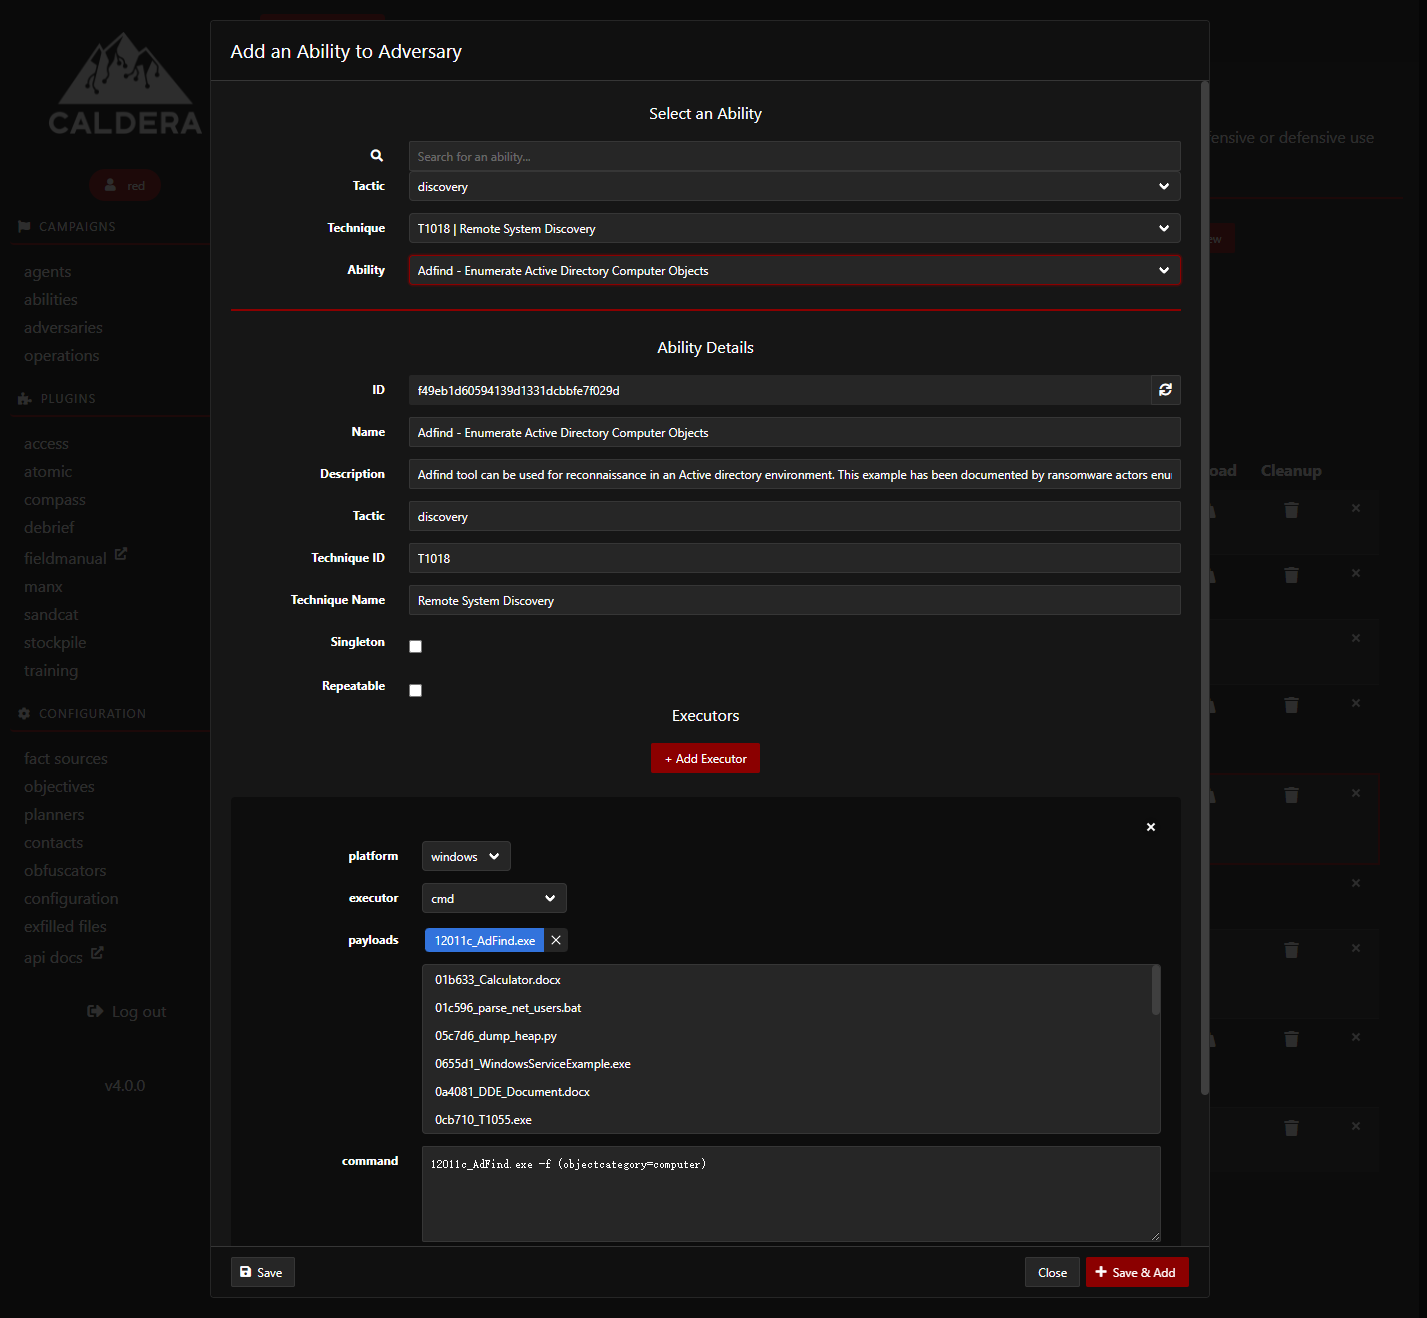Screen dimensions: 1427x1318
Task: Open the stockpile plugin page
Action: 54,642
